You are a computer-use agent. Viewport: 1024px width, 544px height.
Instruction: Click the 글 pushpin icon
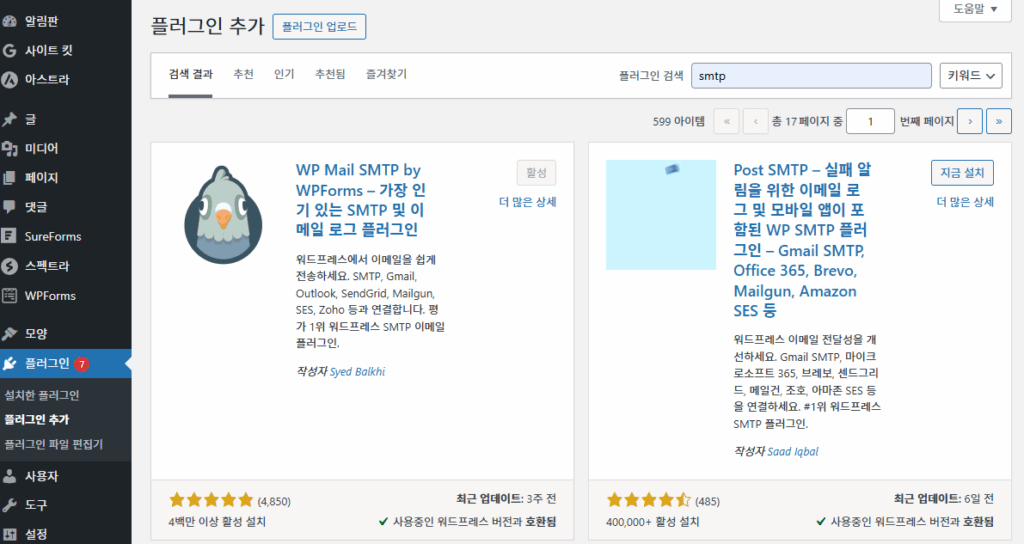click(x=9, y=120)
